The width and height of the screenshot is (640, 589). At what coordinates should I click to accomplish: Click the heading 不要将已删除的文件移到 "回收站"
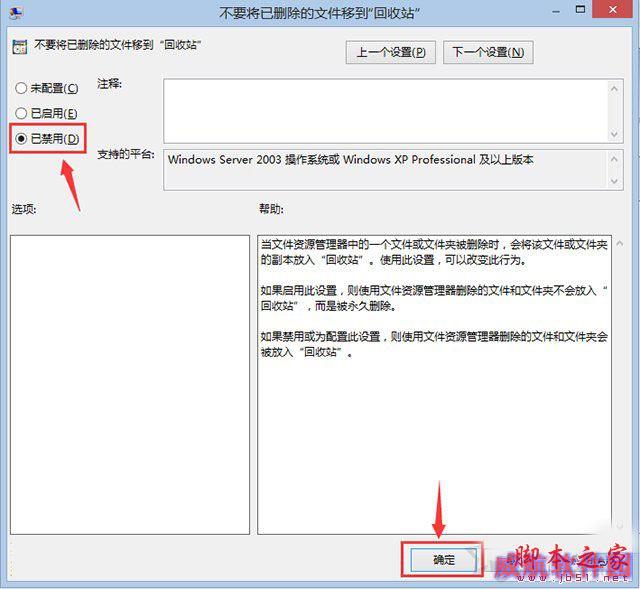click(x=118, y=44)
